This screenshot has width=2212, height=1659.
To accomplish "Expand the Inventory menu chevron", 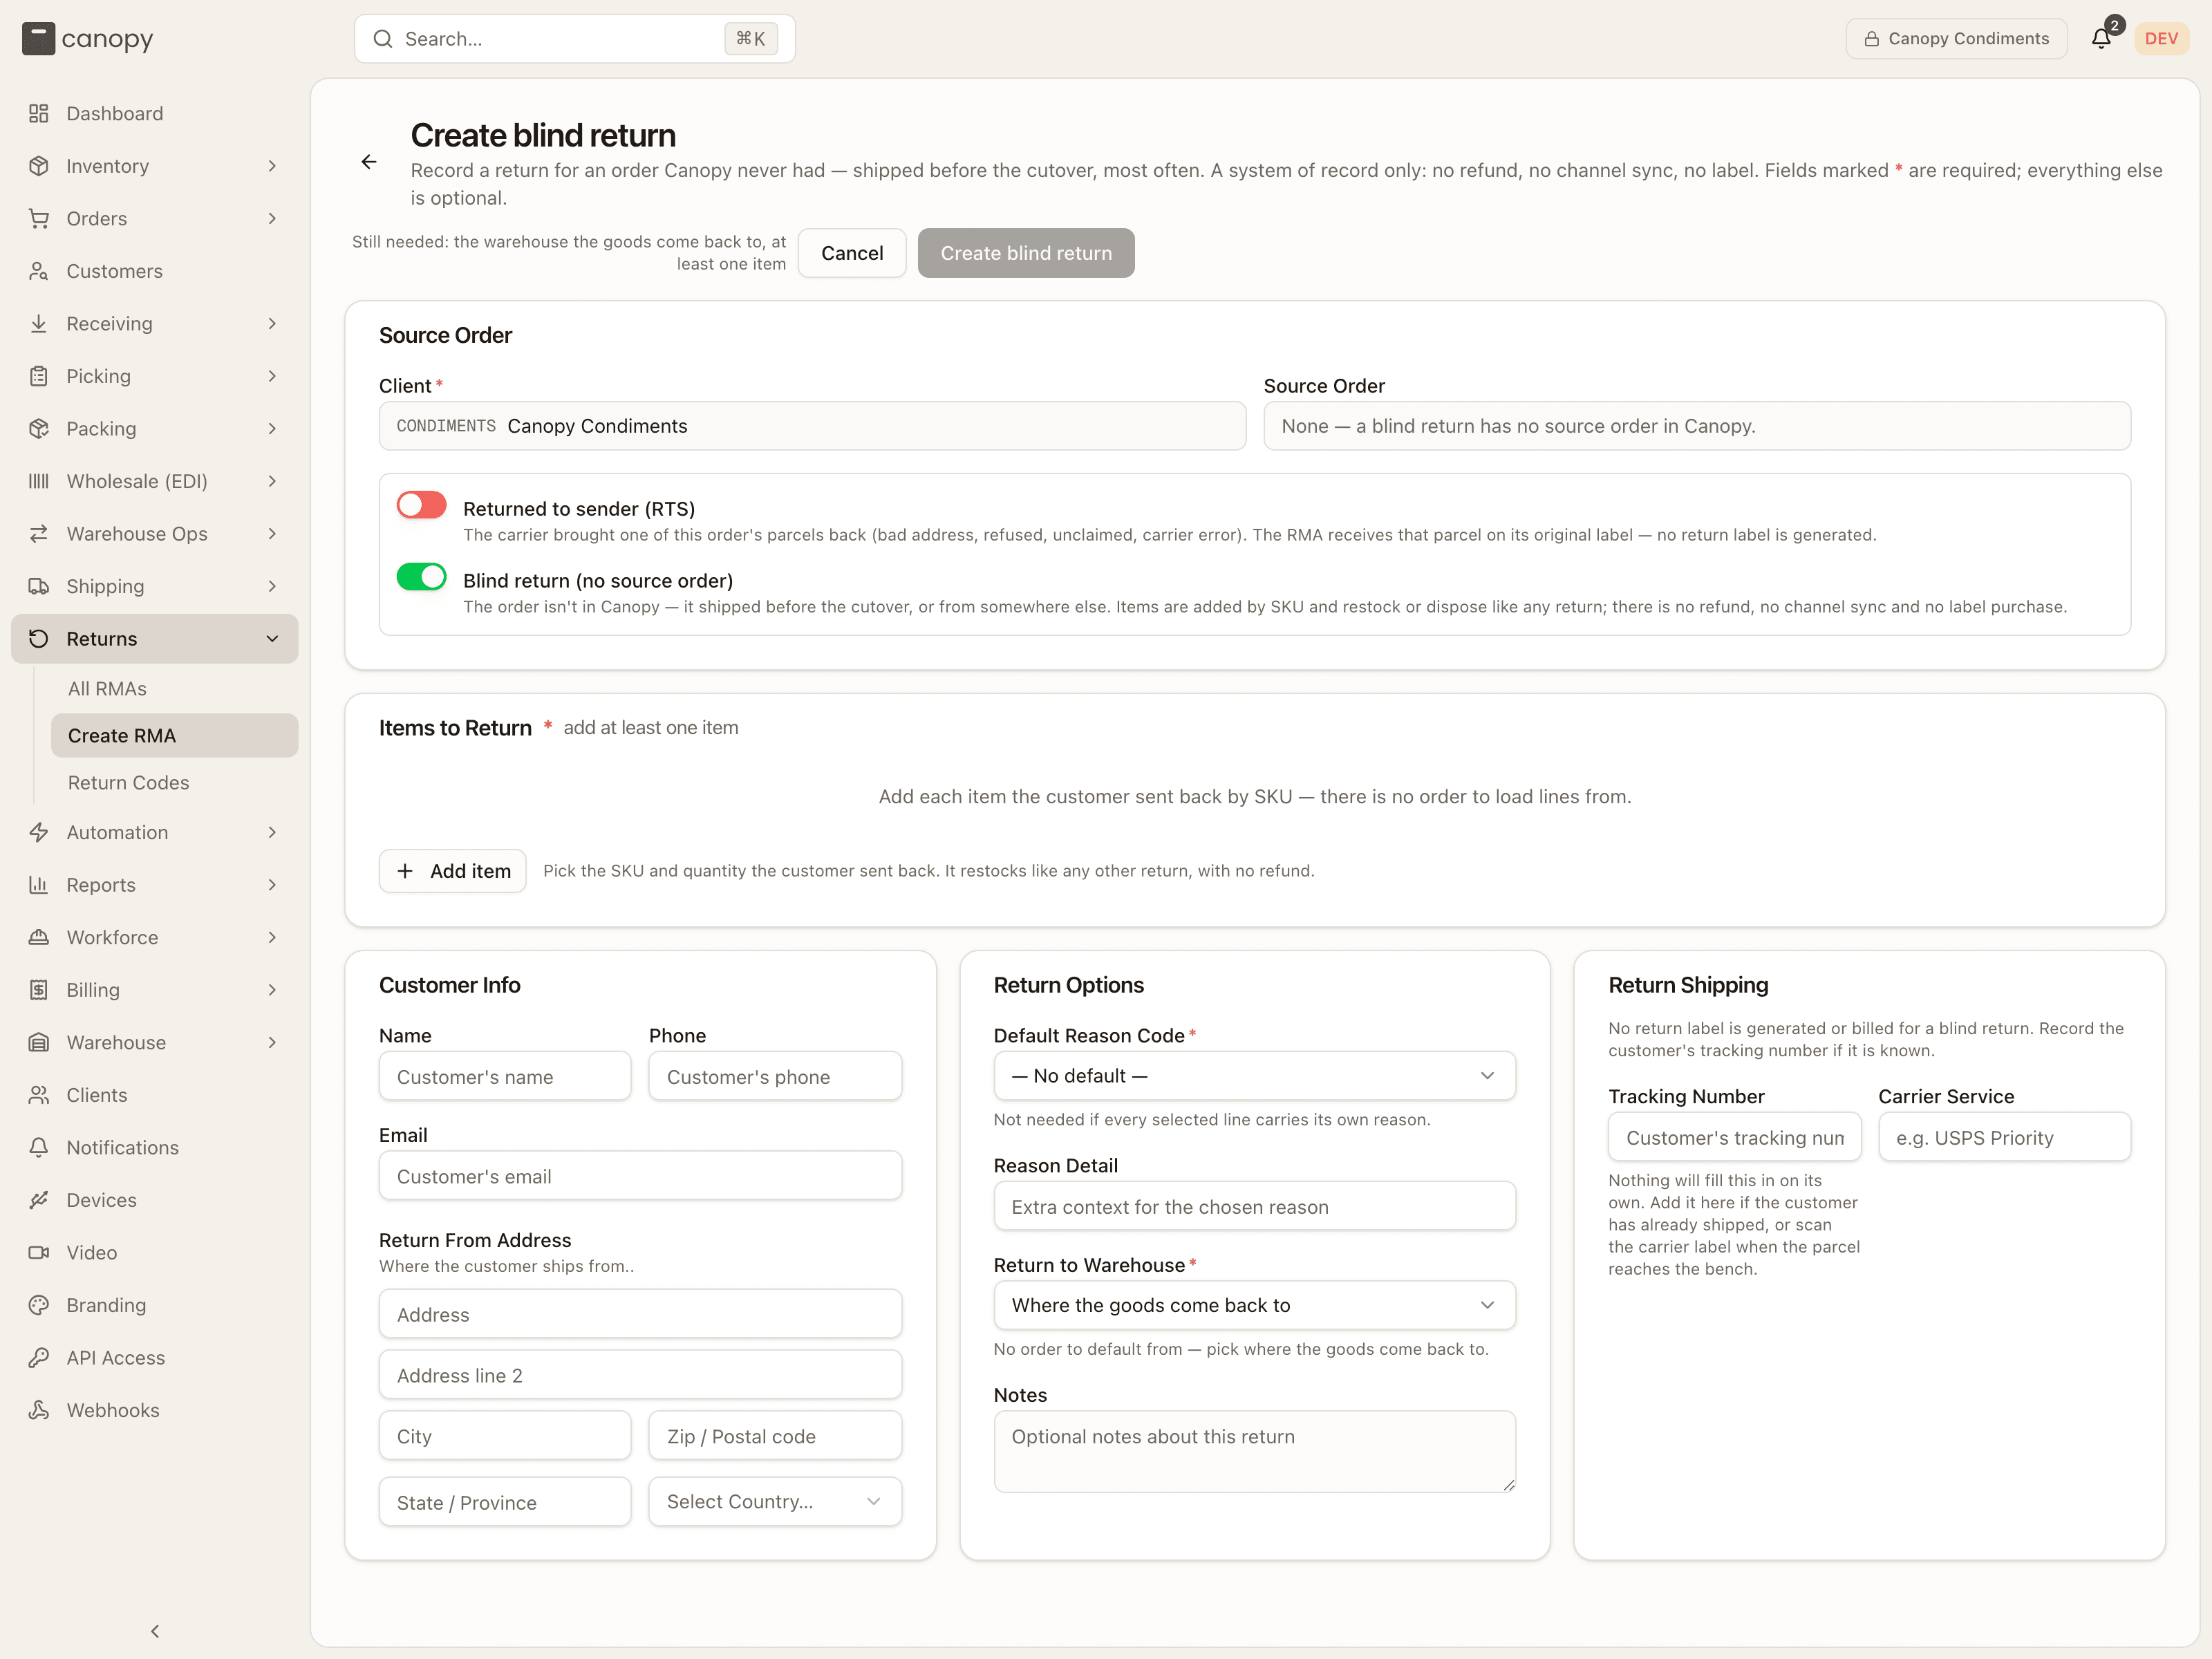I will tap(272, 166).
